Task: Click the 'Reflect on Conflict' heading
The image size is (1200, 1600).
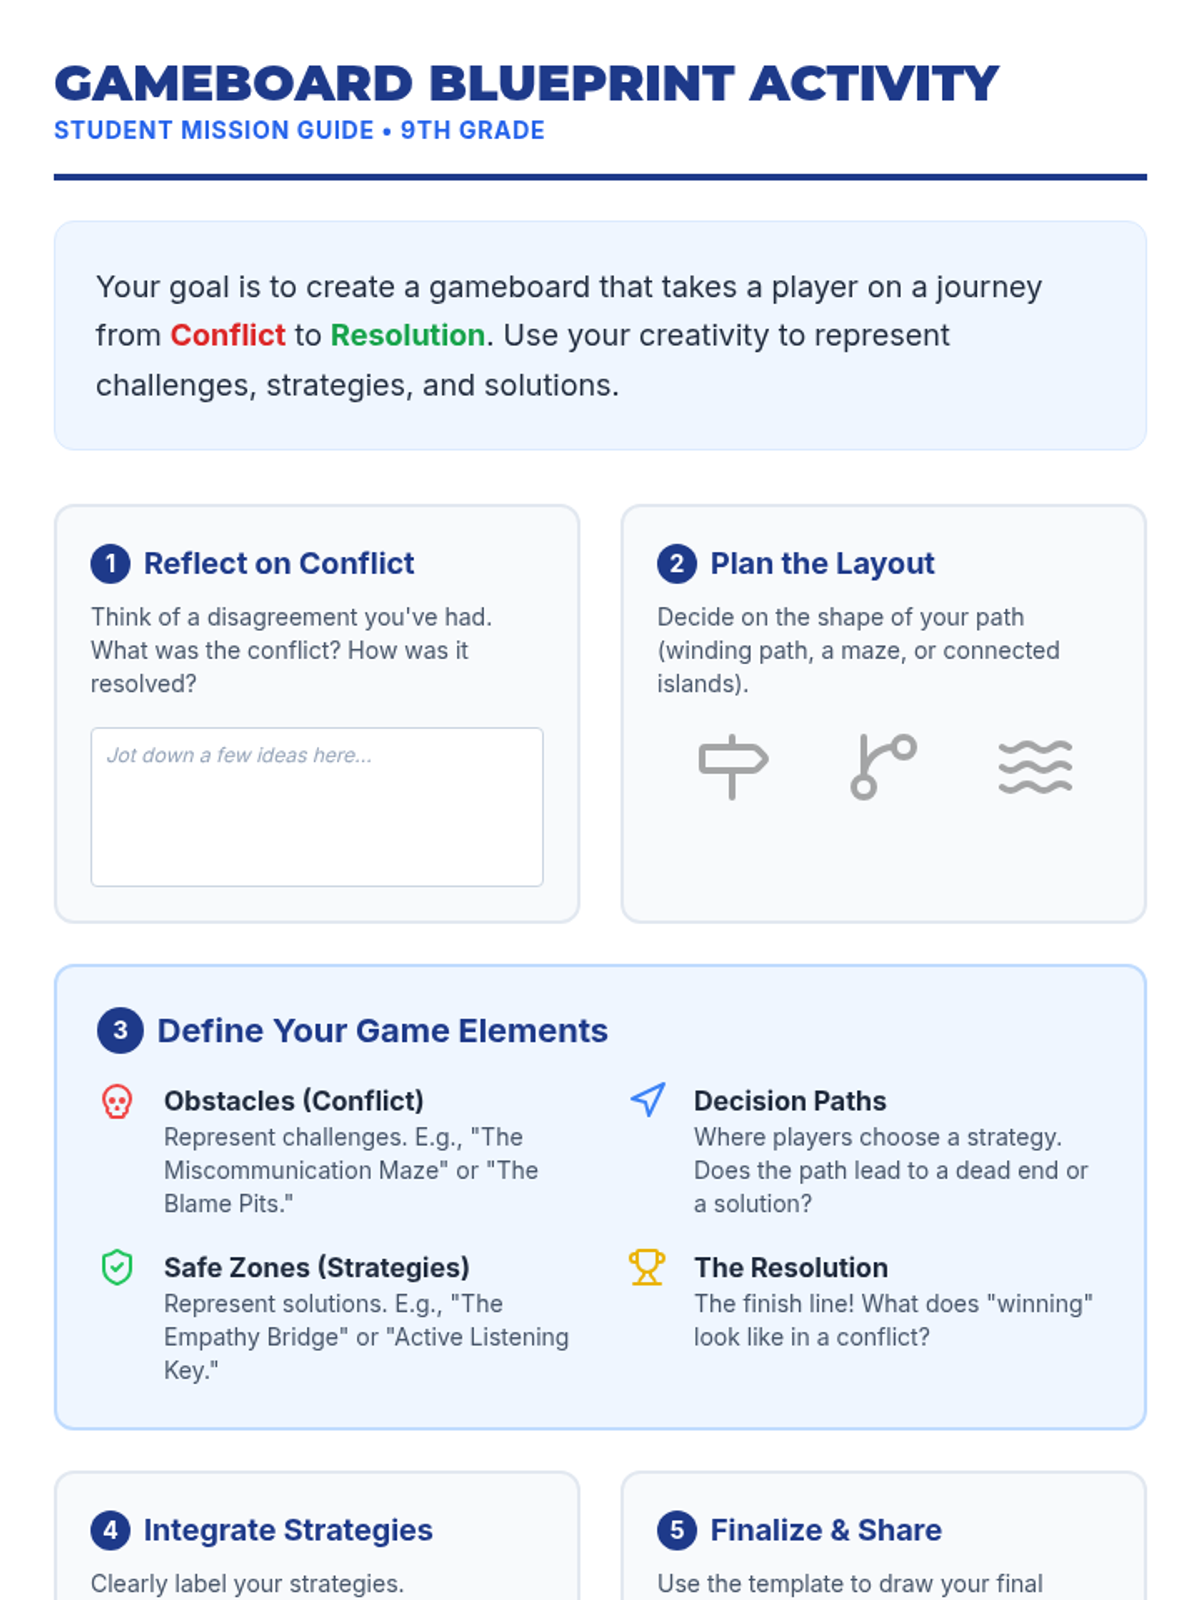Action: [x=279, y=564]
